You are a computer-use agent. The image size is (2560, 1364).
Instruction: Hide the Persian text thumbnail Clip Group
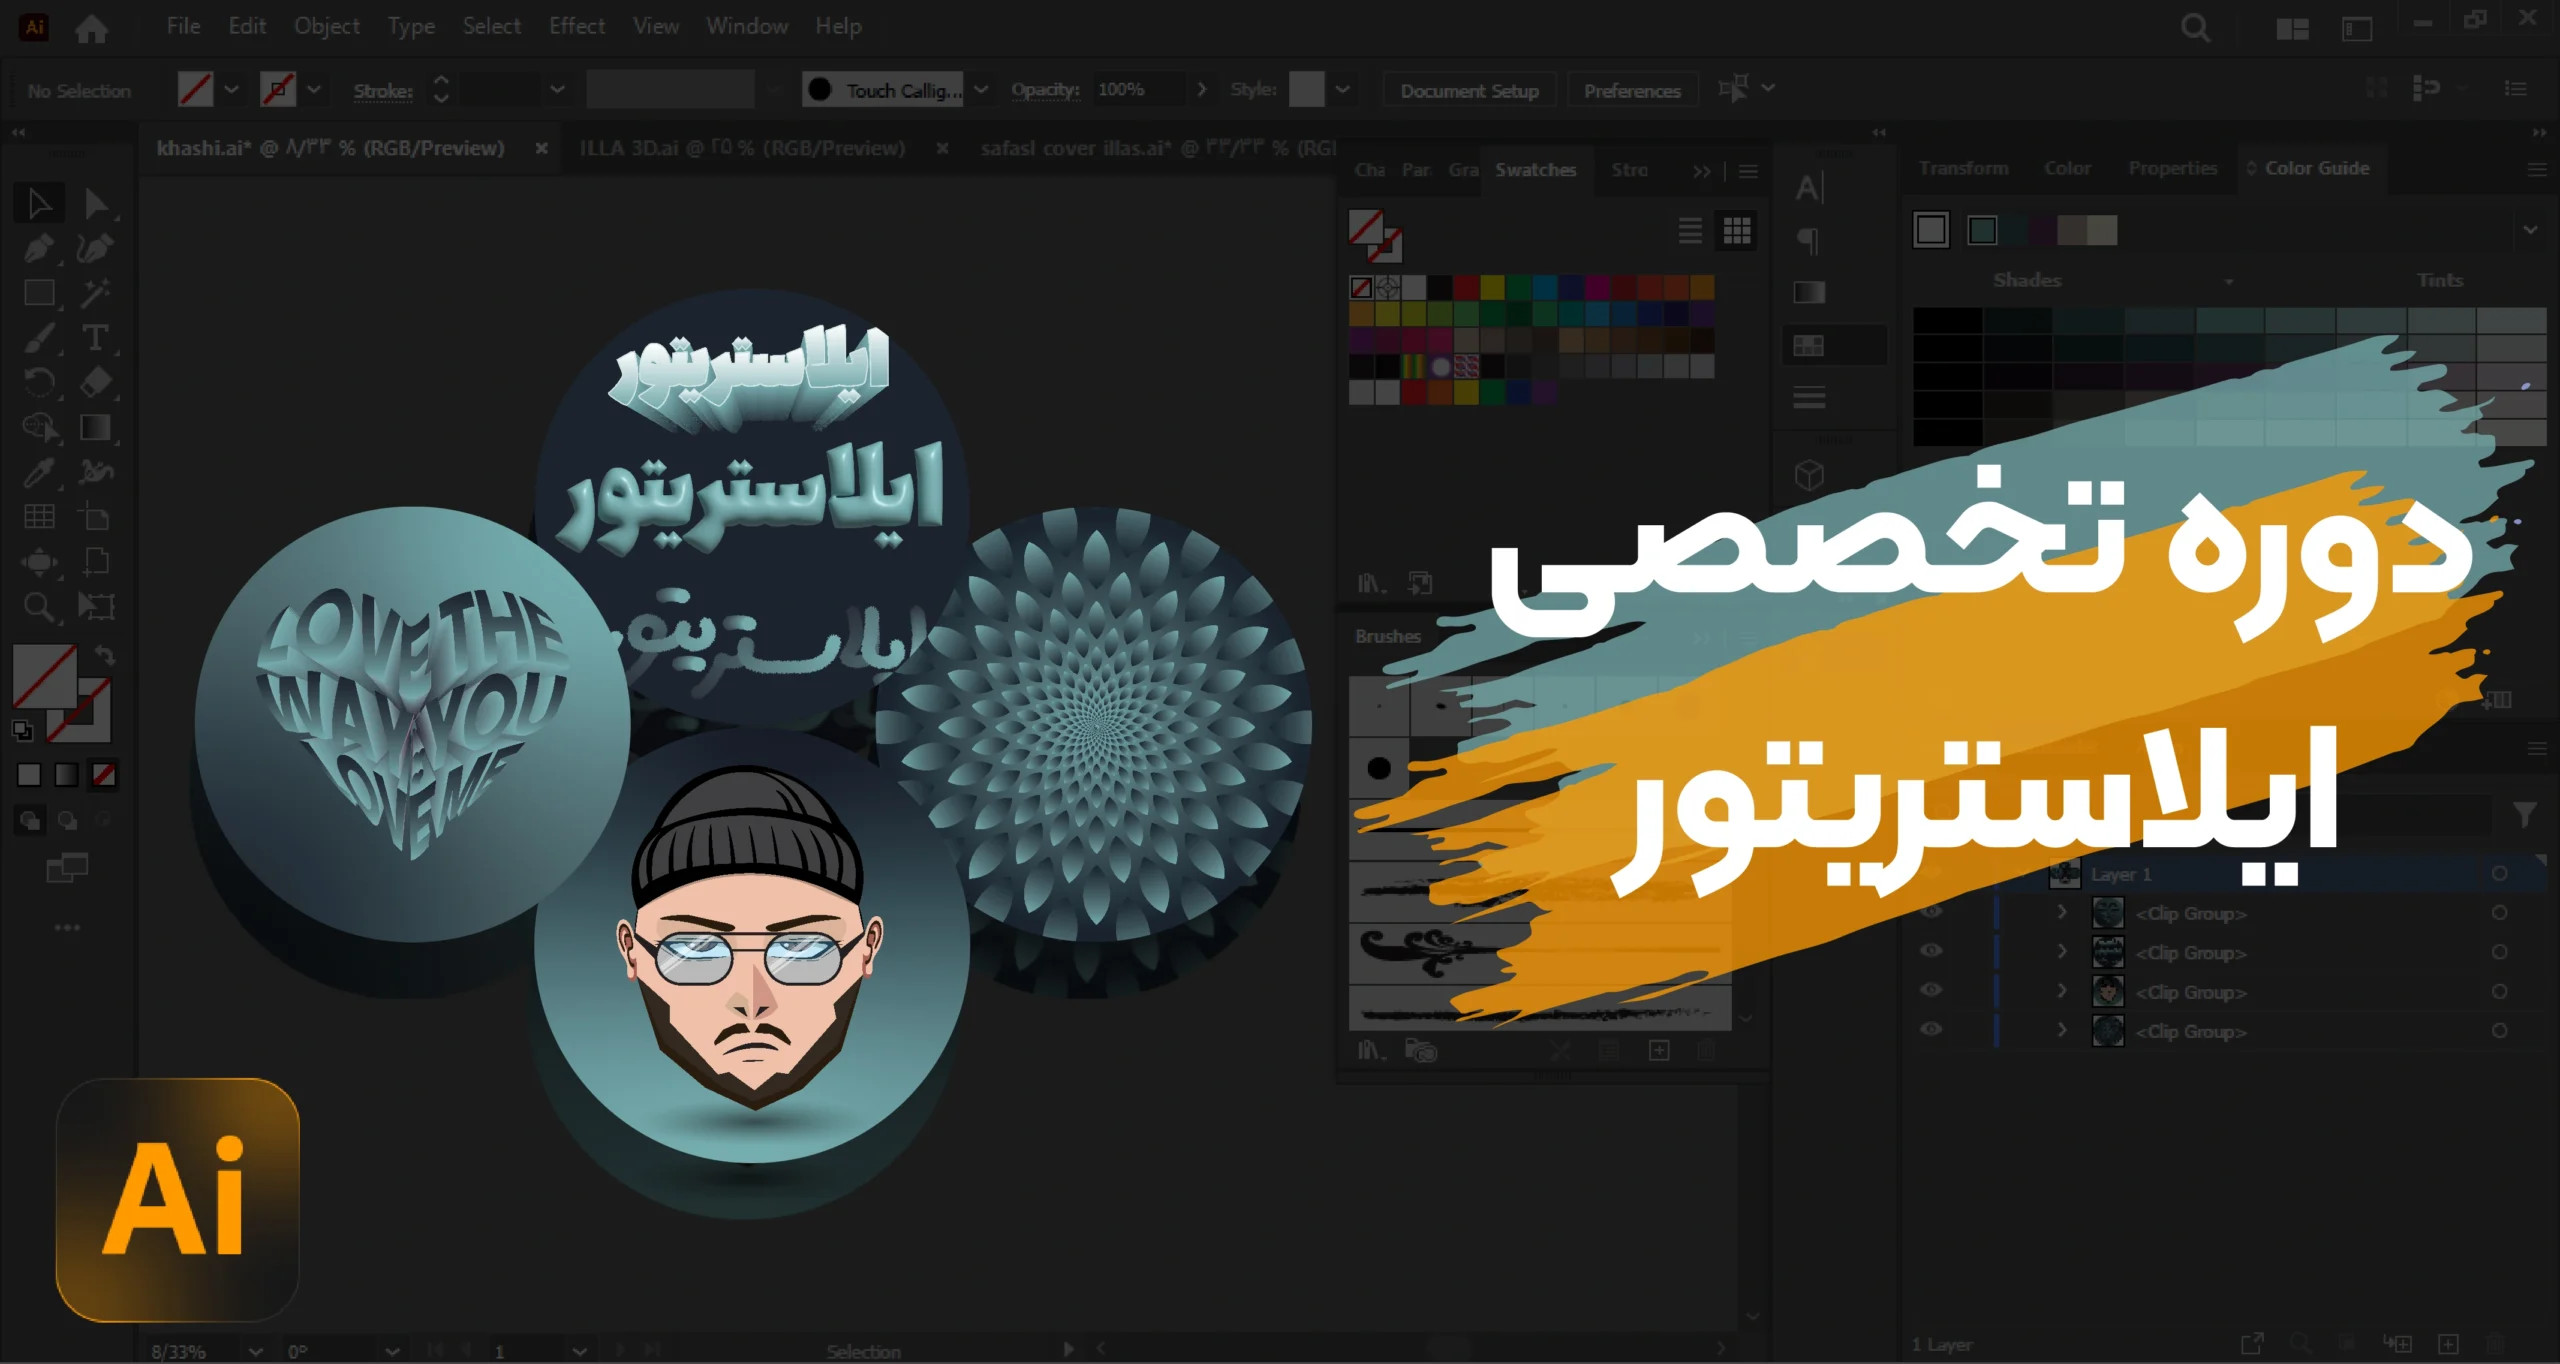1932,951
